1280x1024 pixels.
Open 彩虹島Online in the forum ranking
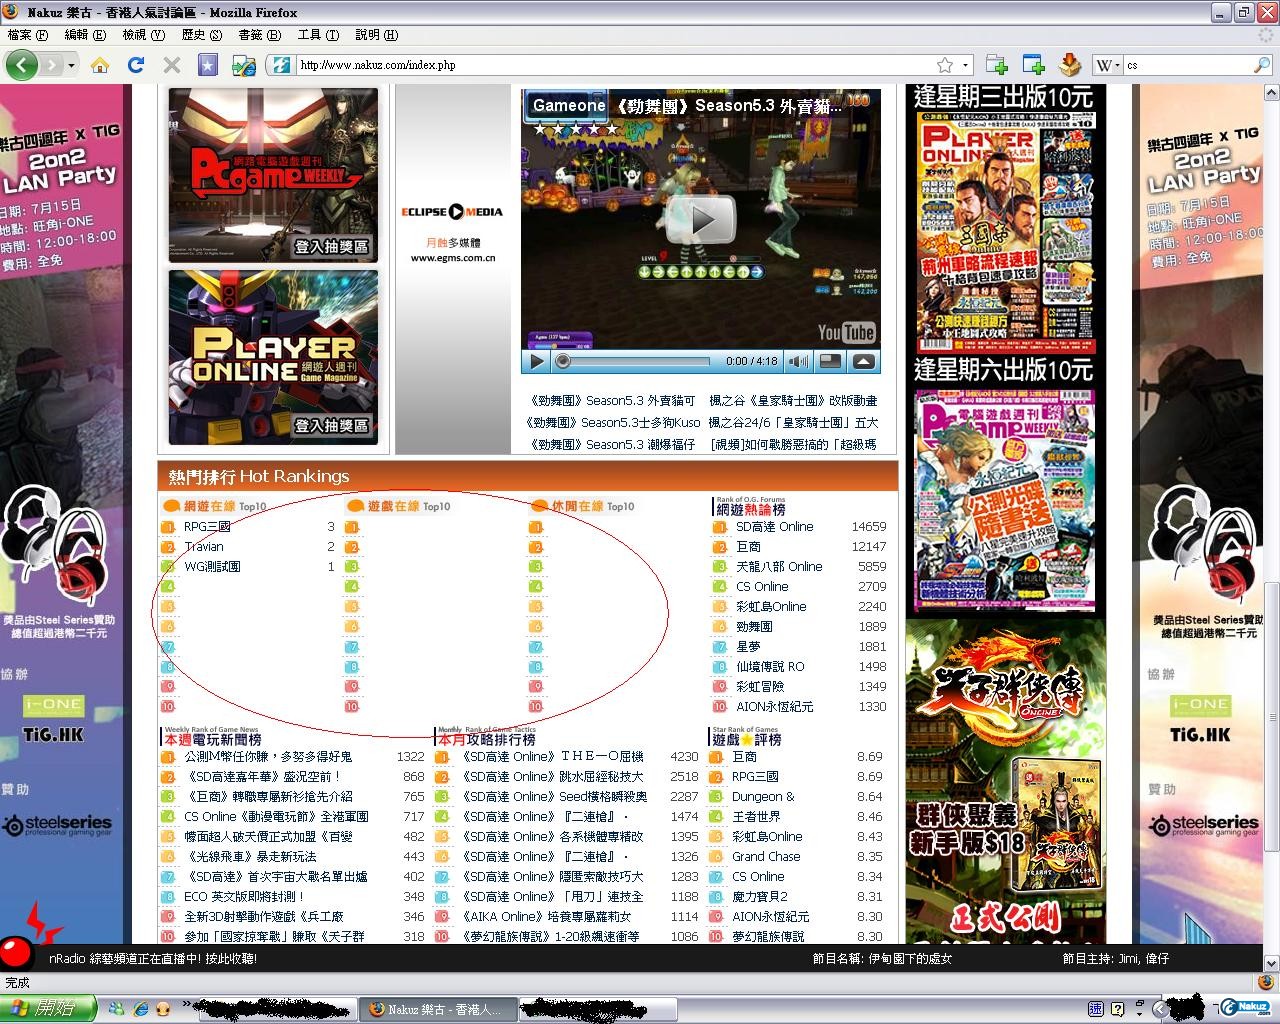coord(771,607)
